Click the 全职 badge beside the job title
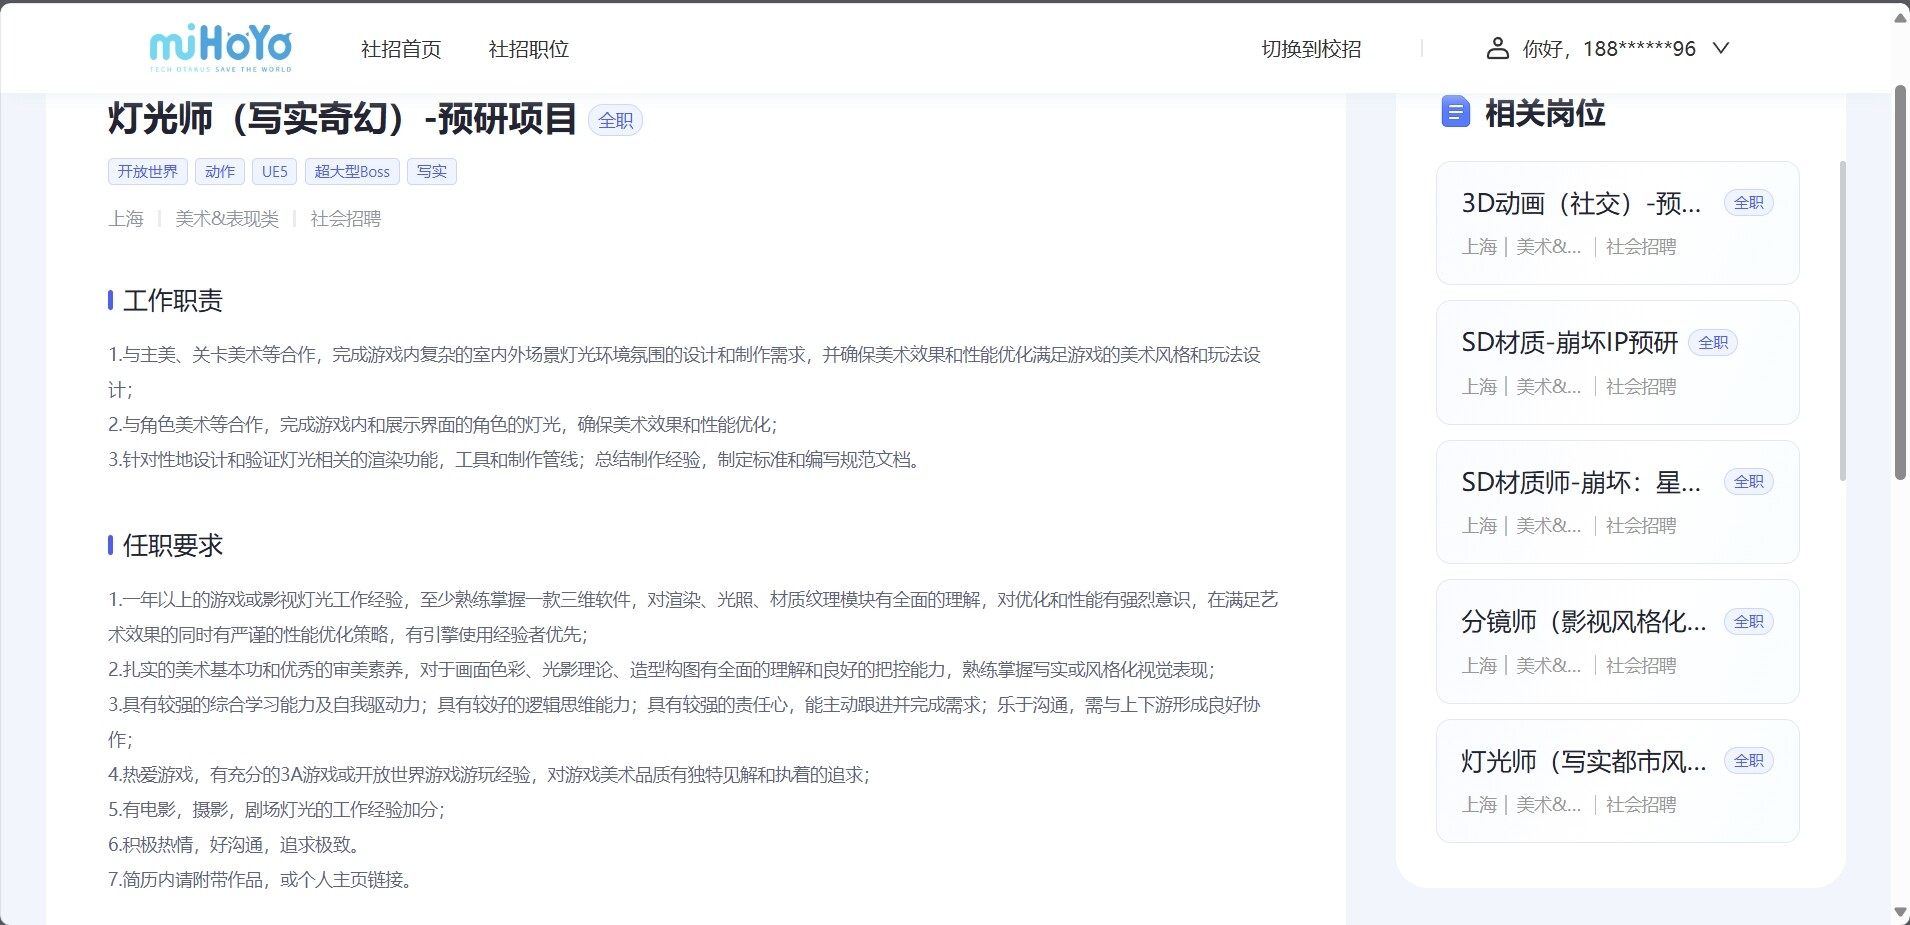1910x925 pixels. (x=615, y=120)
